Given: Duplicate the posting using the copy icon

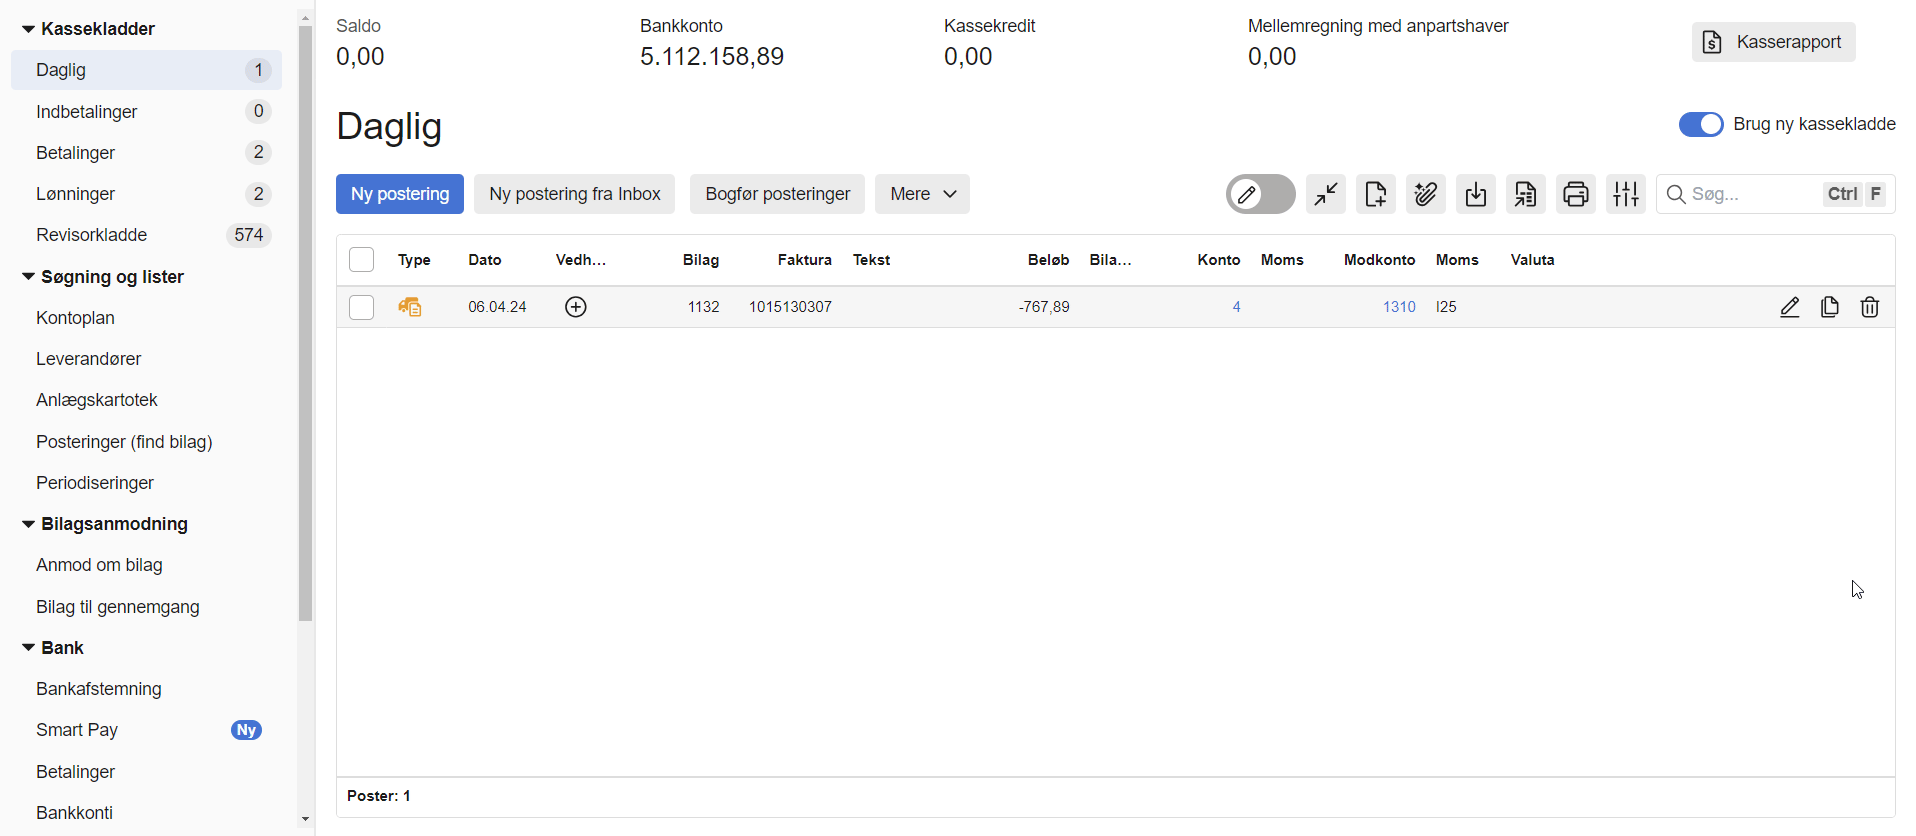Looking at the screenshot, I should click(1829, 307).
